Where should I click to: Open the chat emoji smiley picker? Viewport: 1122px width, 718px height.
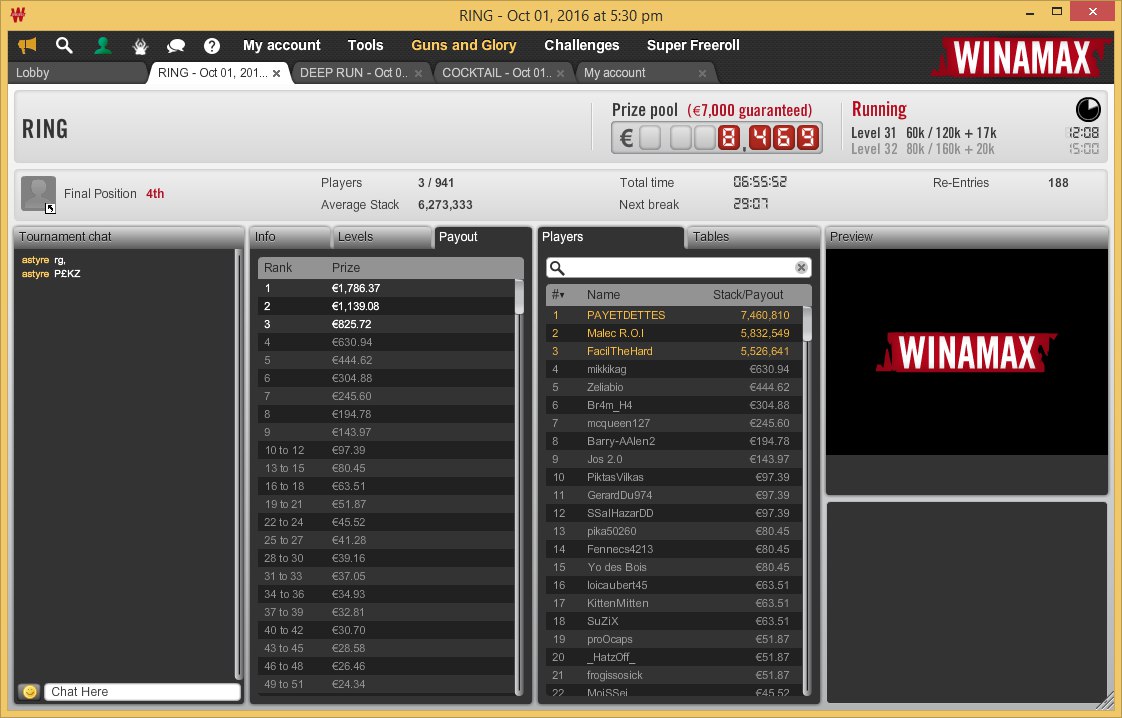(x=29, y=692)
